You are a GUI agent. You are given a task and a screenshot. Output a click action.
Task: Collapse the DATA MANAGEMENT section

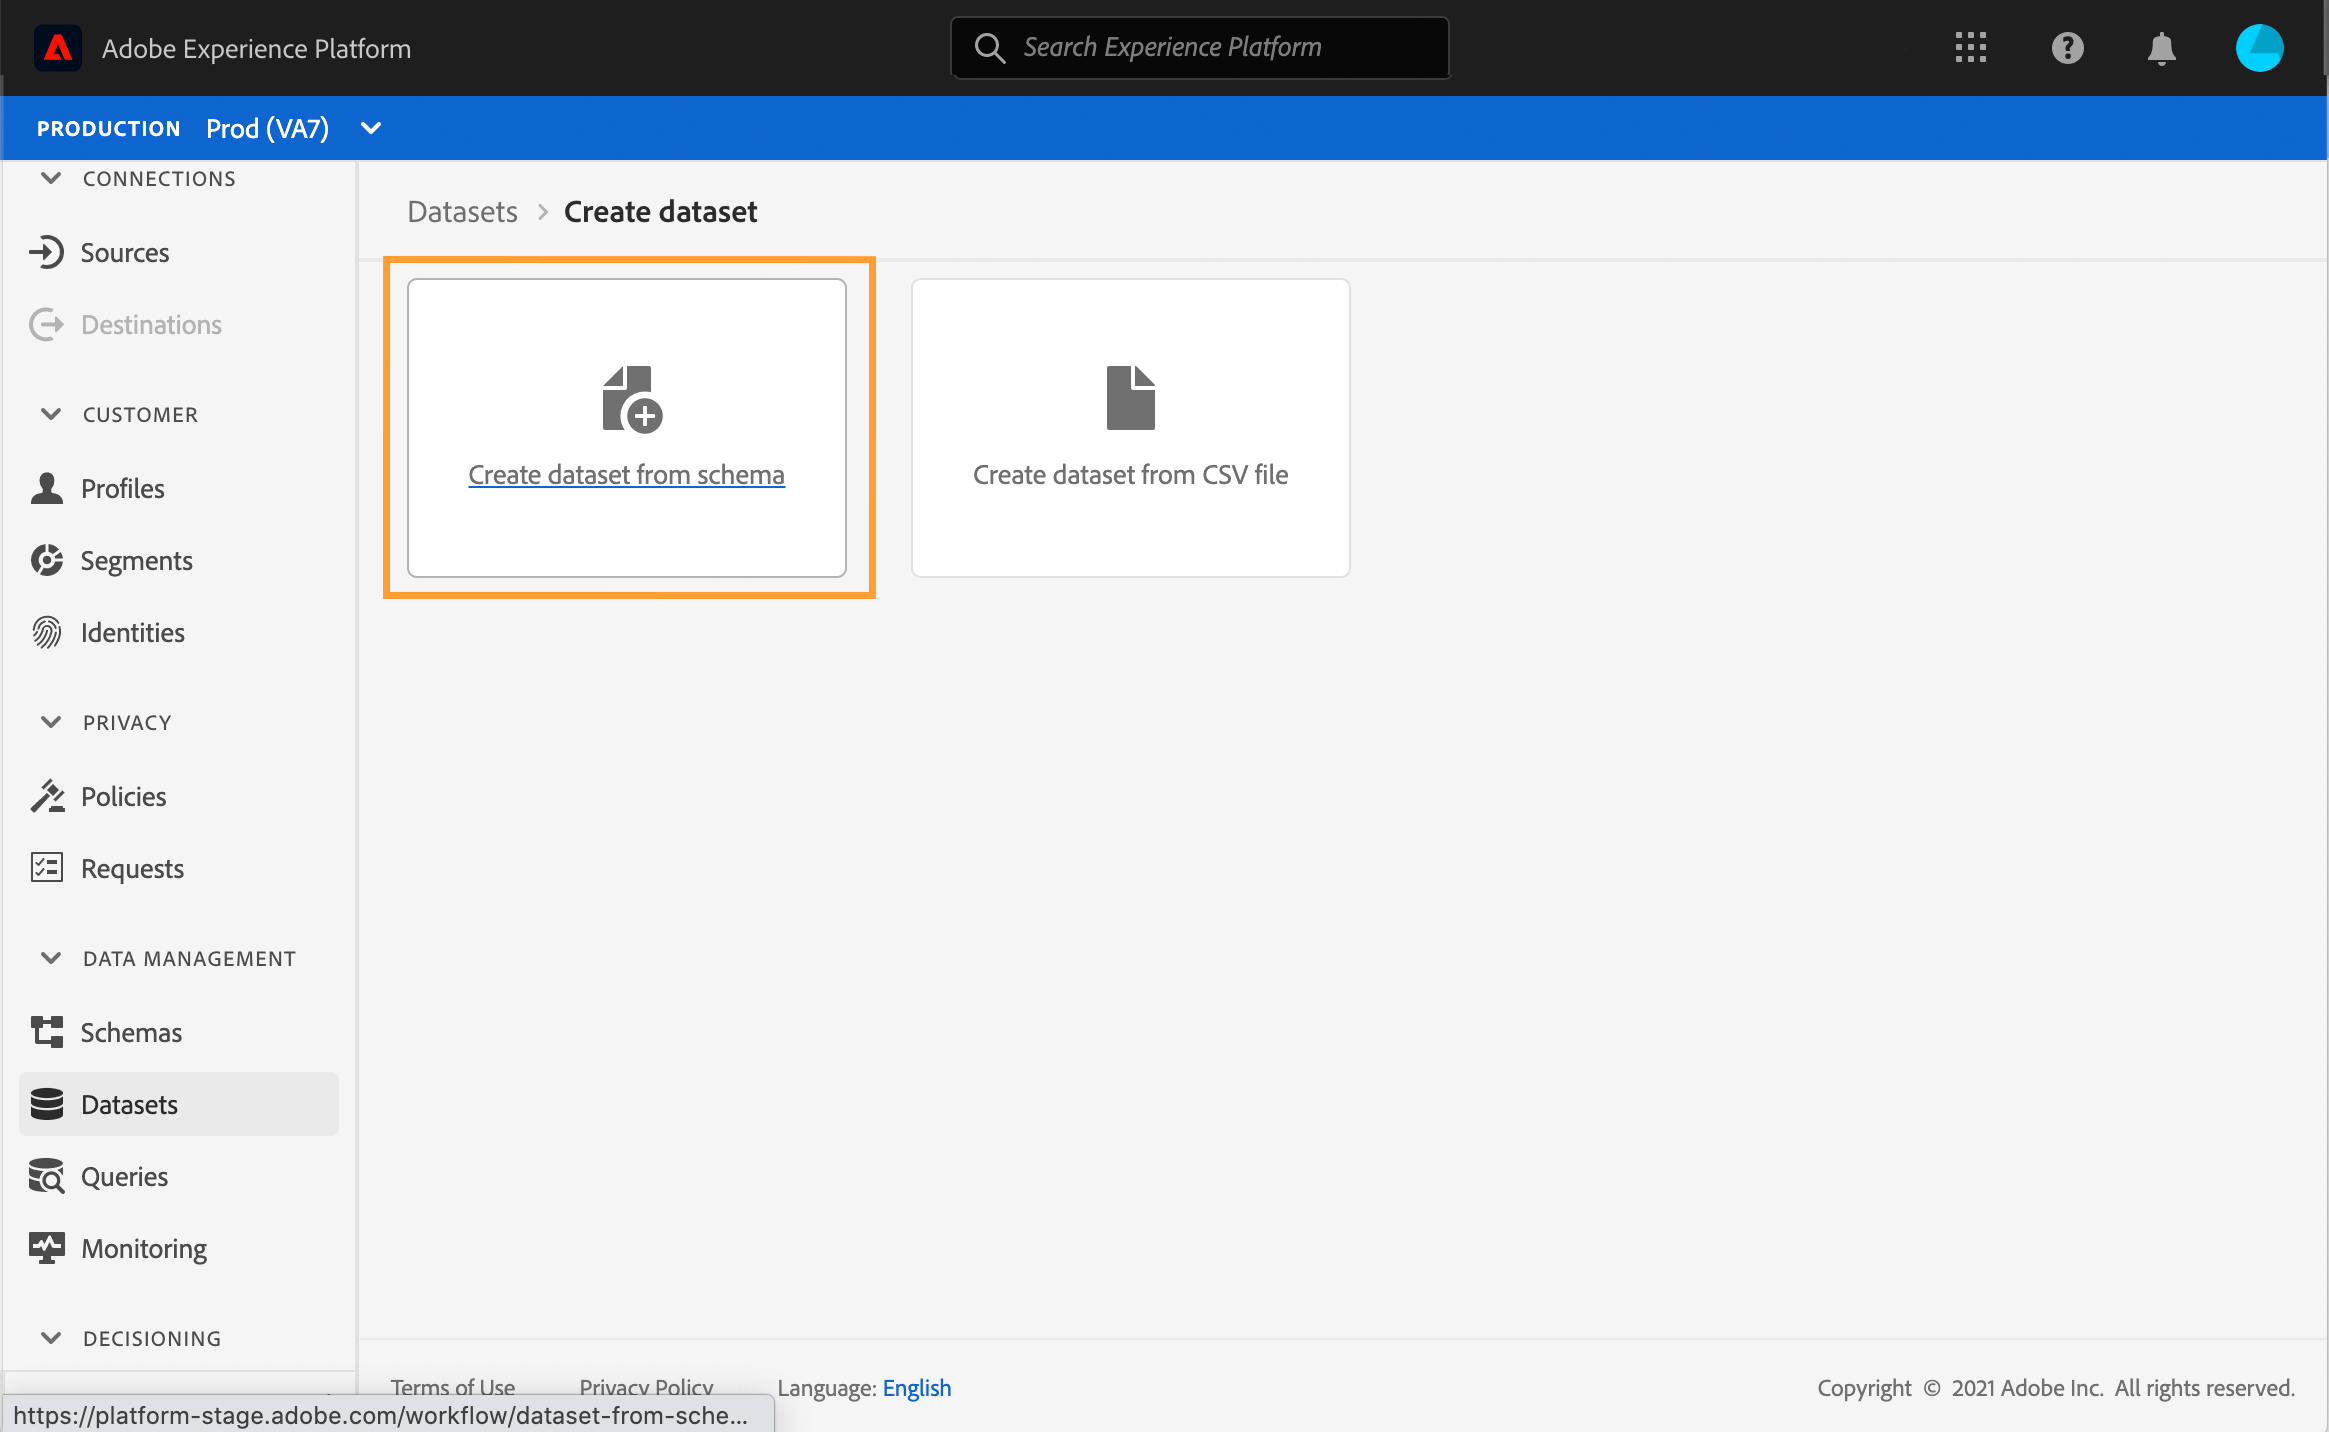tap(51, 958)
